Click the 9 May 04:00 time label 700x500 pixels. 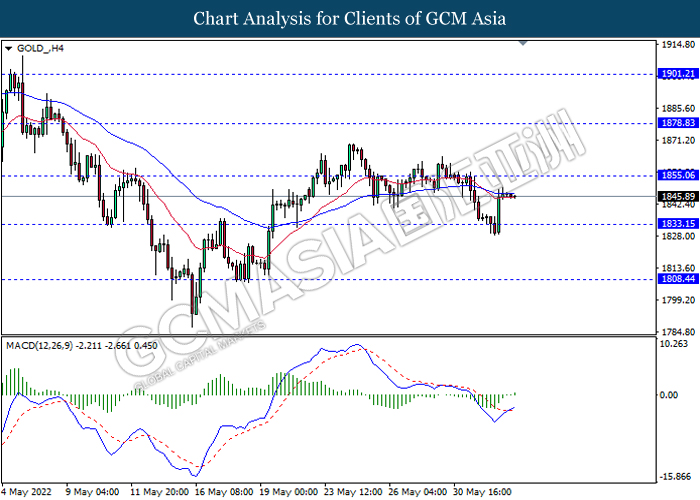pyautogui.click(x=92, y=492)
